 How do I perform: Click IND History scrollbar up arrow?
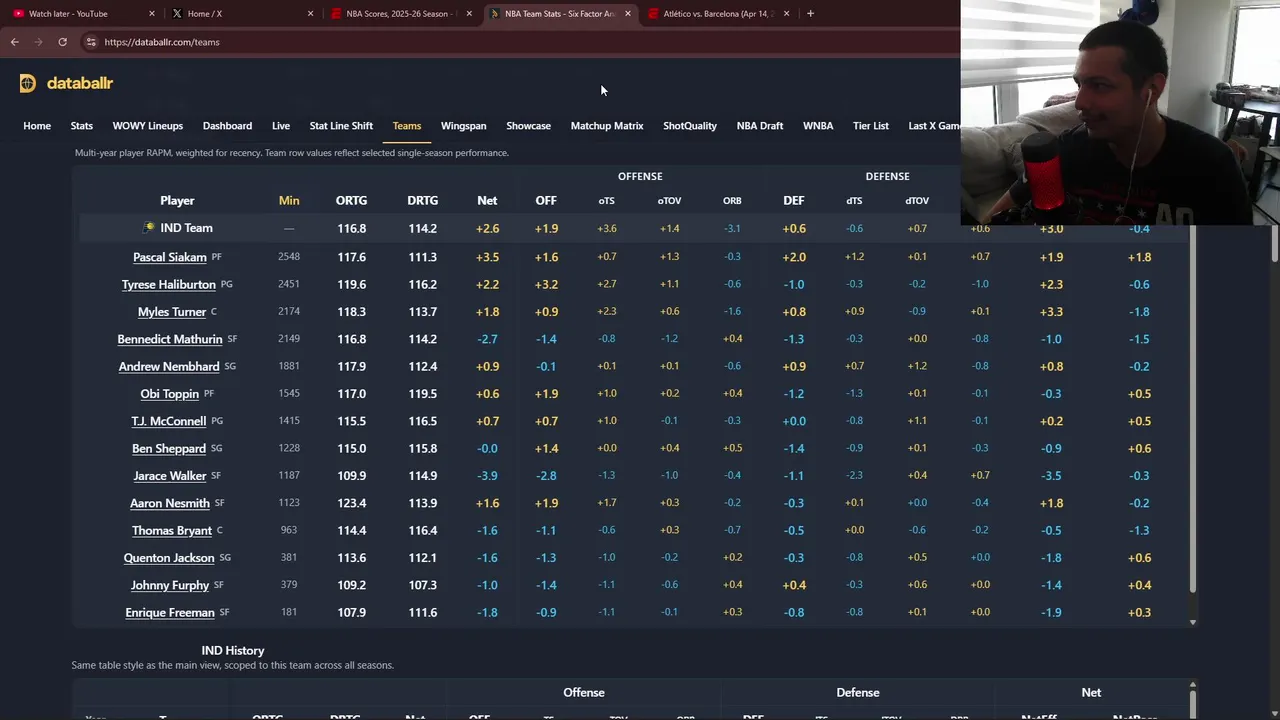[x=1192, y=685]
